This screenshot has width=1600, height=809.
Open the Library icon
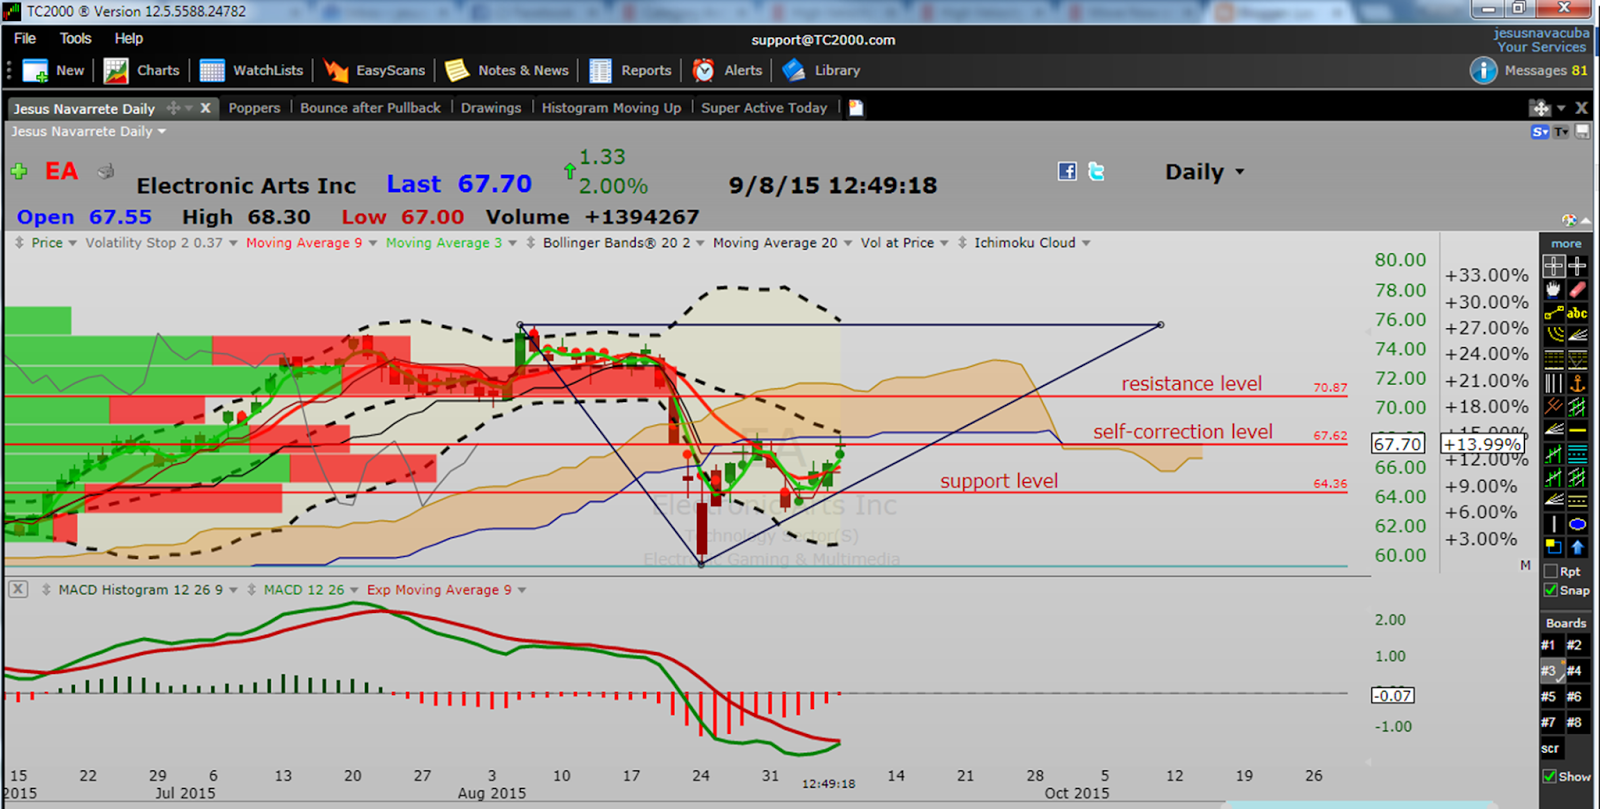[794, 70]
